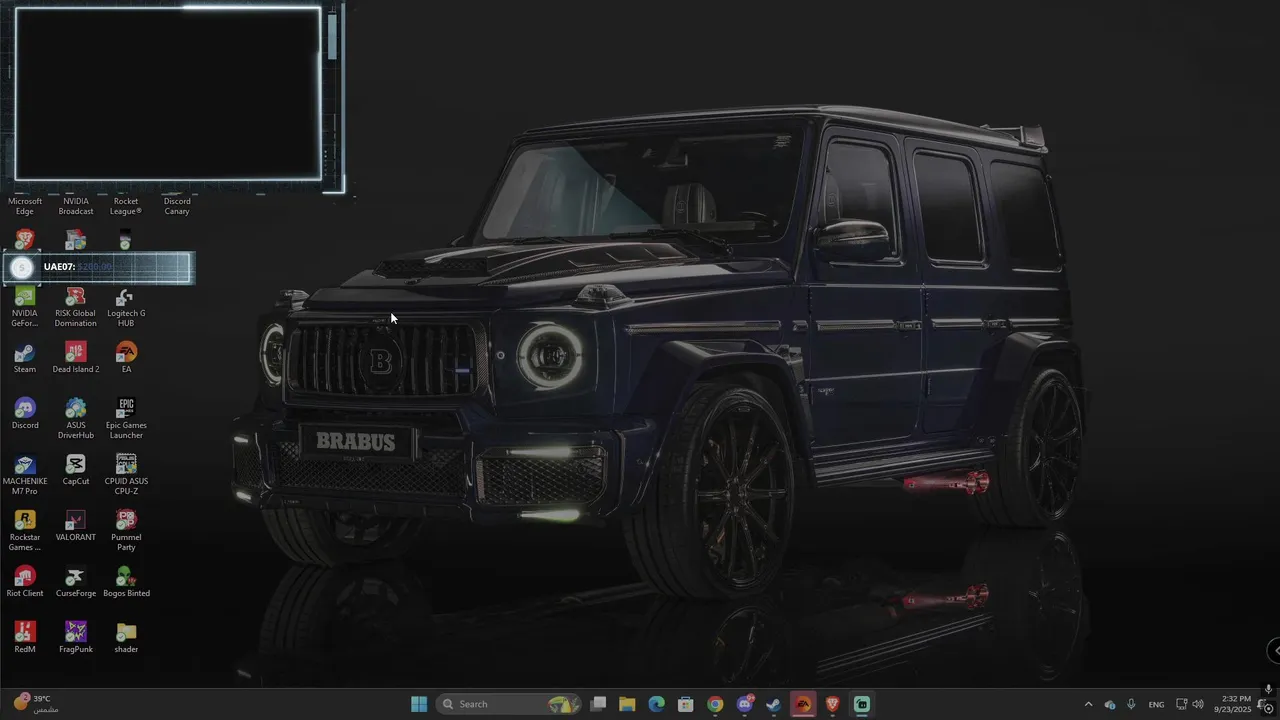Screen dimensions: 1280x720
Task: Open Google Chrome from the taskbar
Action: click(715, 704)
